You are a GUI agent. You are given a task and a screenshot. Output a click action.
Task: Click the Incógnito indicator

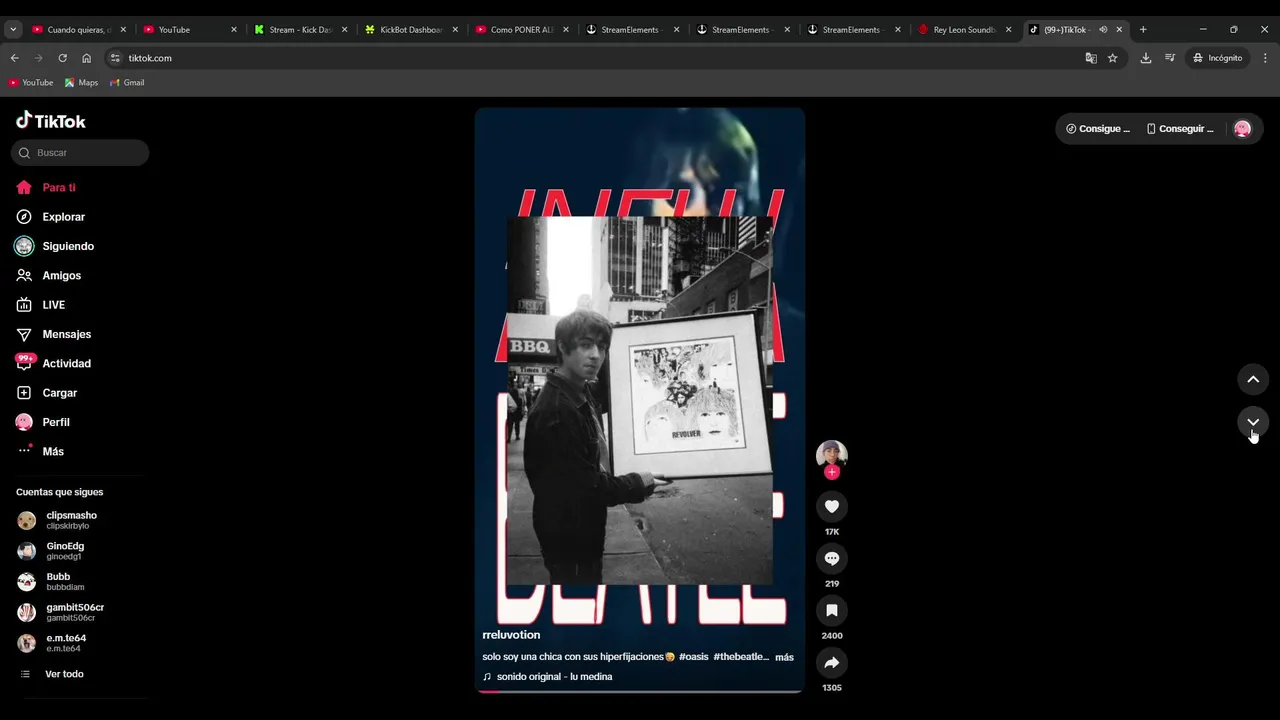pos(1217,58)
